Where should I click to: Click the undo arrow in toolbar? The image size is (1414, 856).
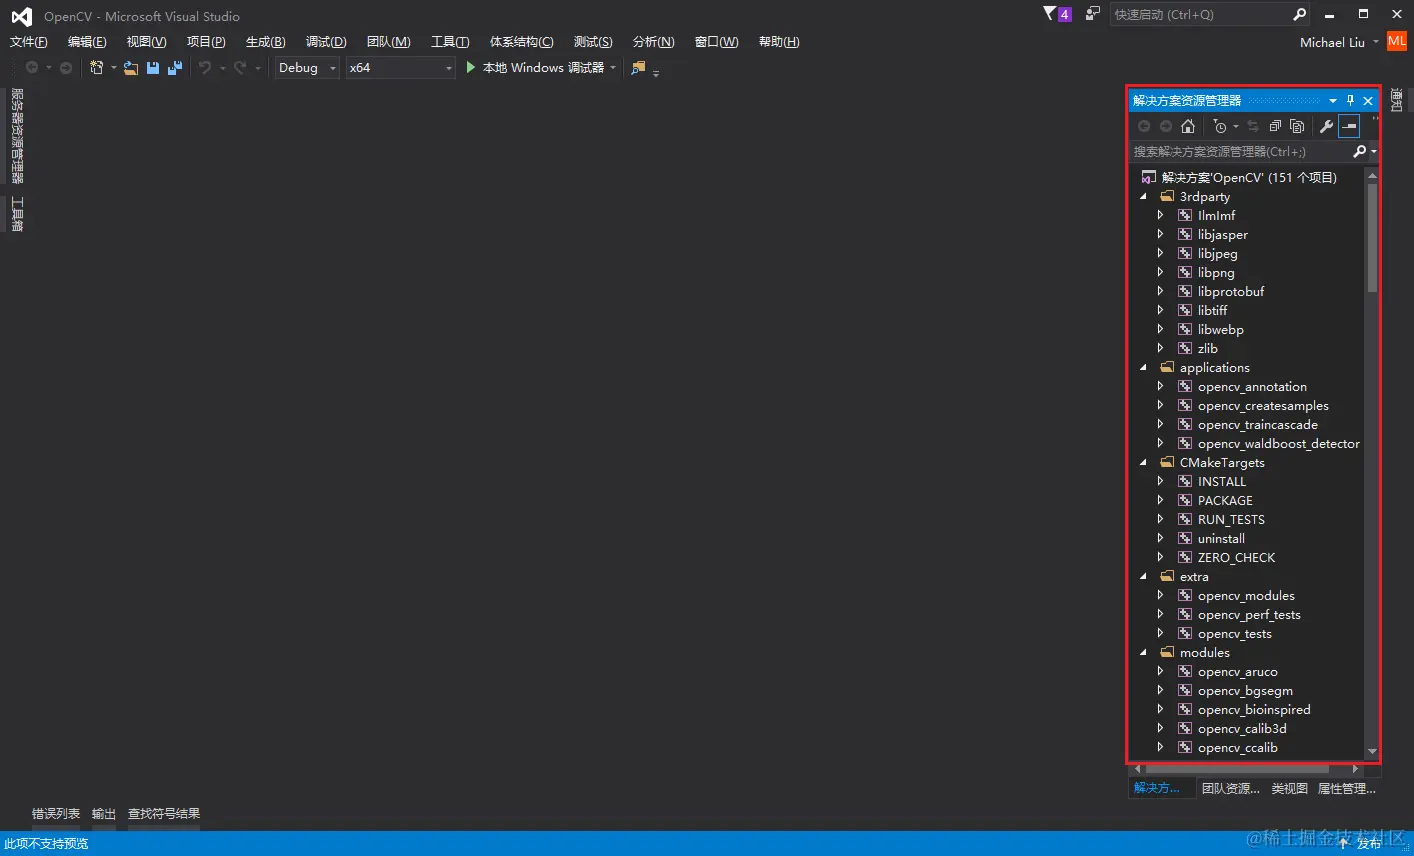pyautogui.click(x=205, y=68)
